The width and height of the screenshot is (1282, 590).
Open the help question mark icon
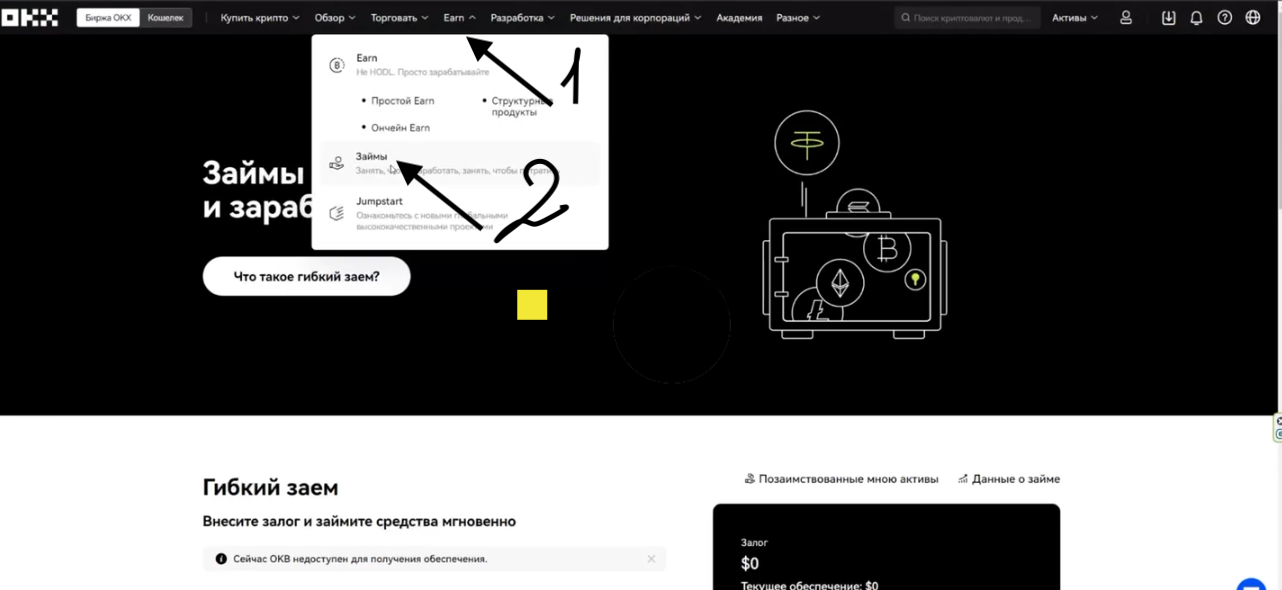(x=1224, y=18)
